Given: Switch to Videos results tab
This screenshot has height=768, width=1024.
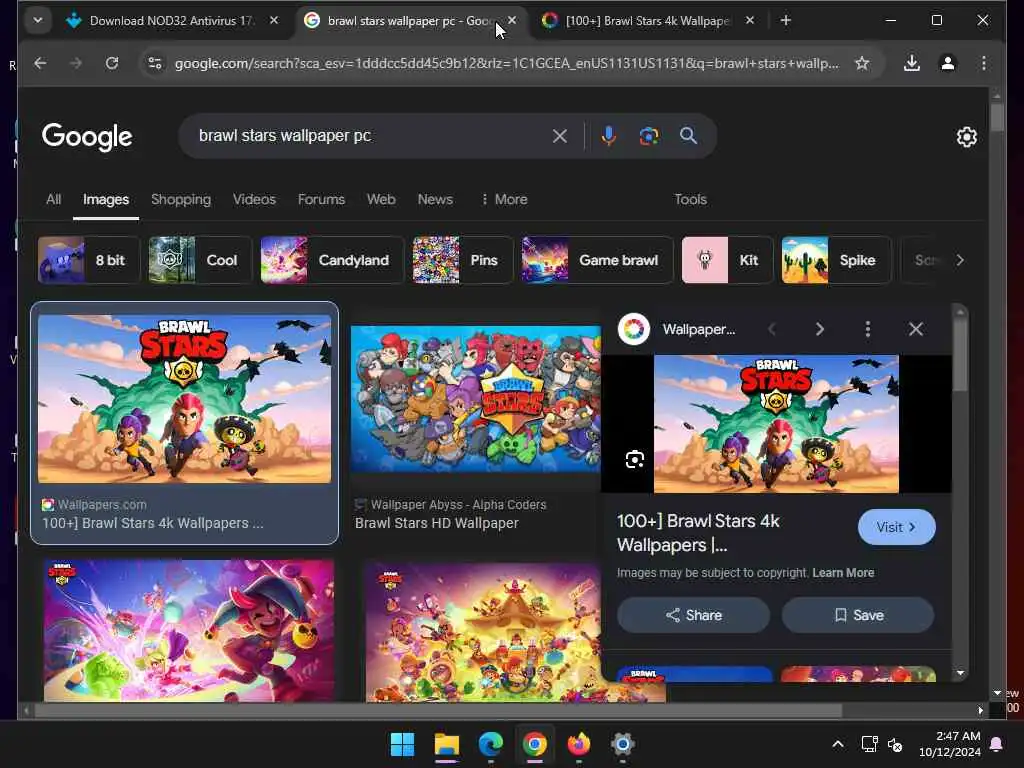Looking at the screenshot, I should [x=254, y=199].
